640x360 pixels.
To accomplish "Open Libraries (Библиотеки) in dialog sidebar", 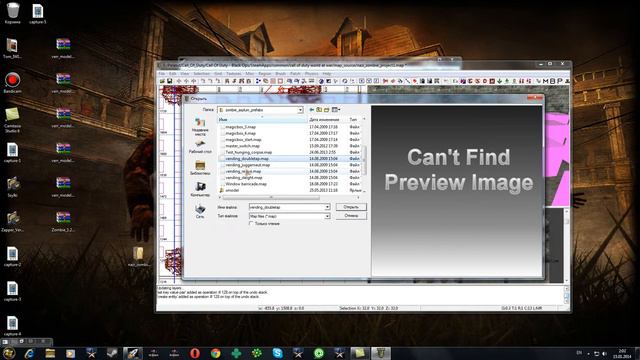I will click(200, 168).
